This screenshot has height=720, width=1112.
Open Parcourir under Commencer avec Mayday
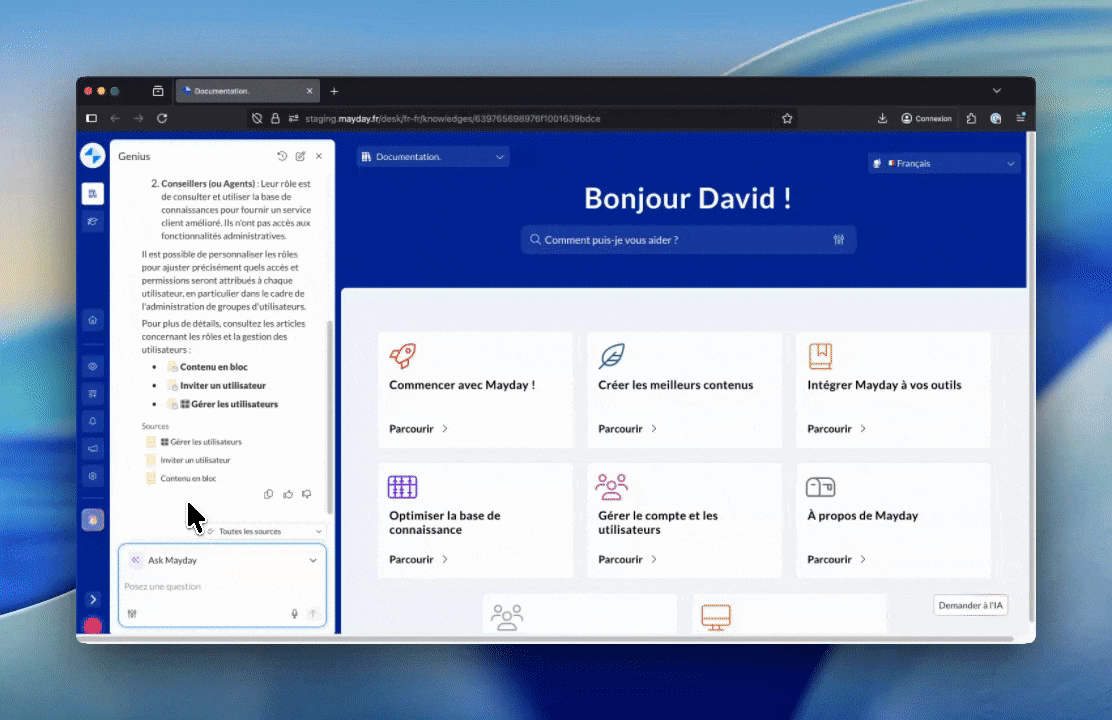(x=418, y=429)
